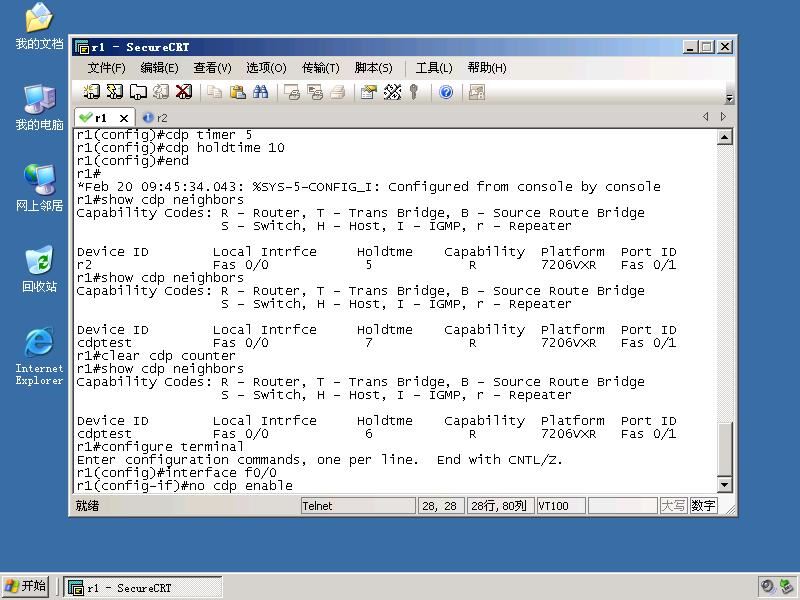Click the Copy toolbar icon
Screen dimensions: 800x600
click(x=214, y=92)
